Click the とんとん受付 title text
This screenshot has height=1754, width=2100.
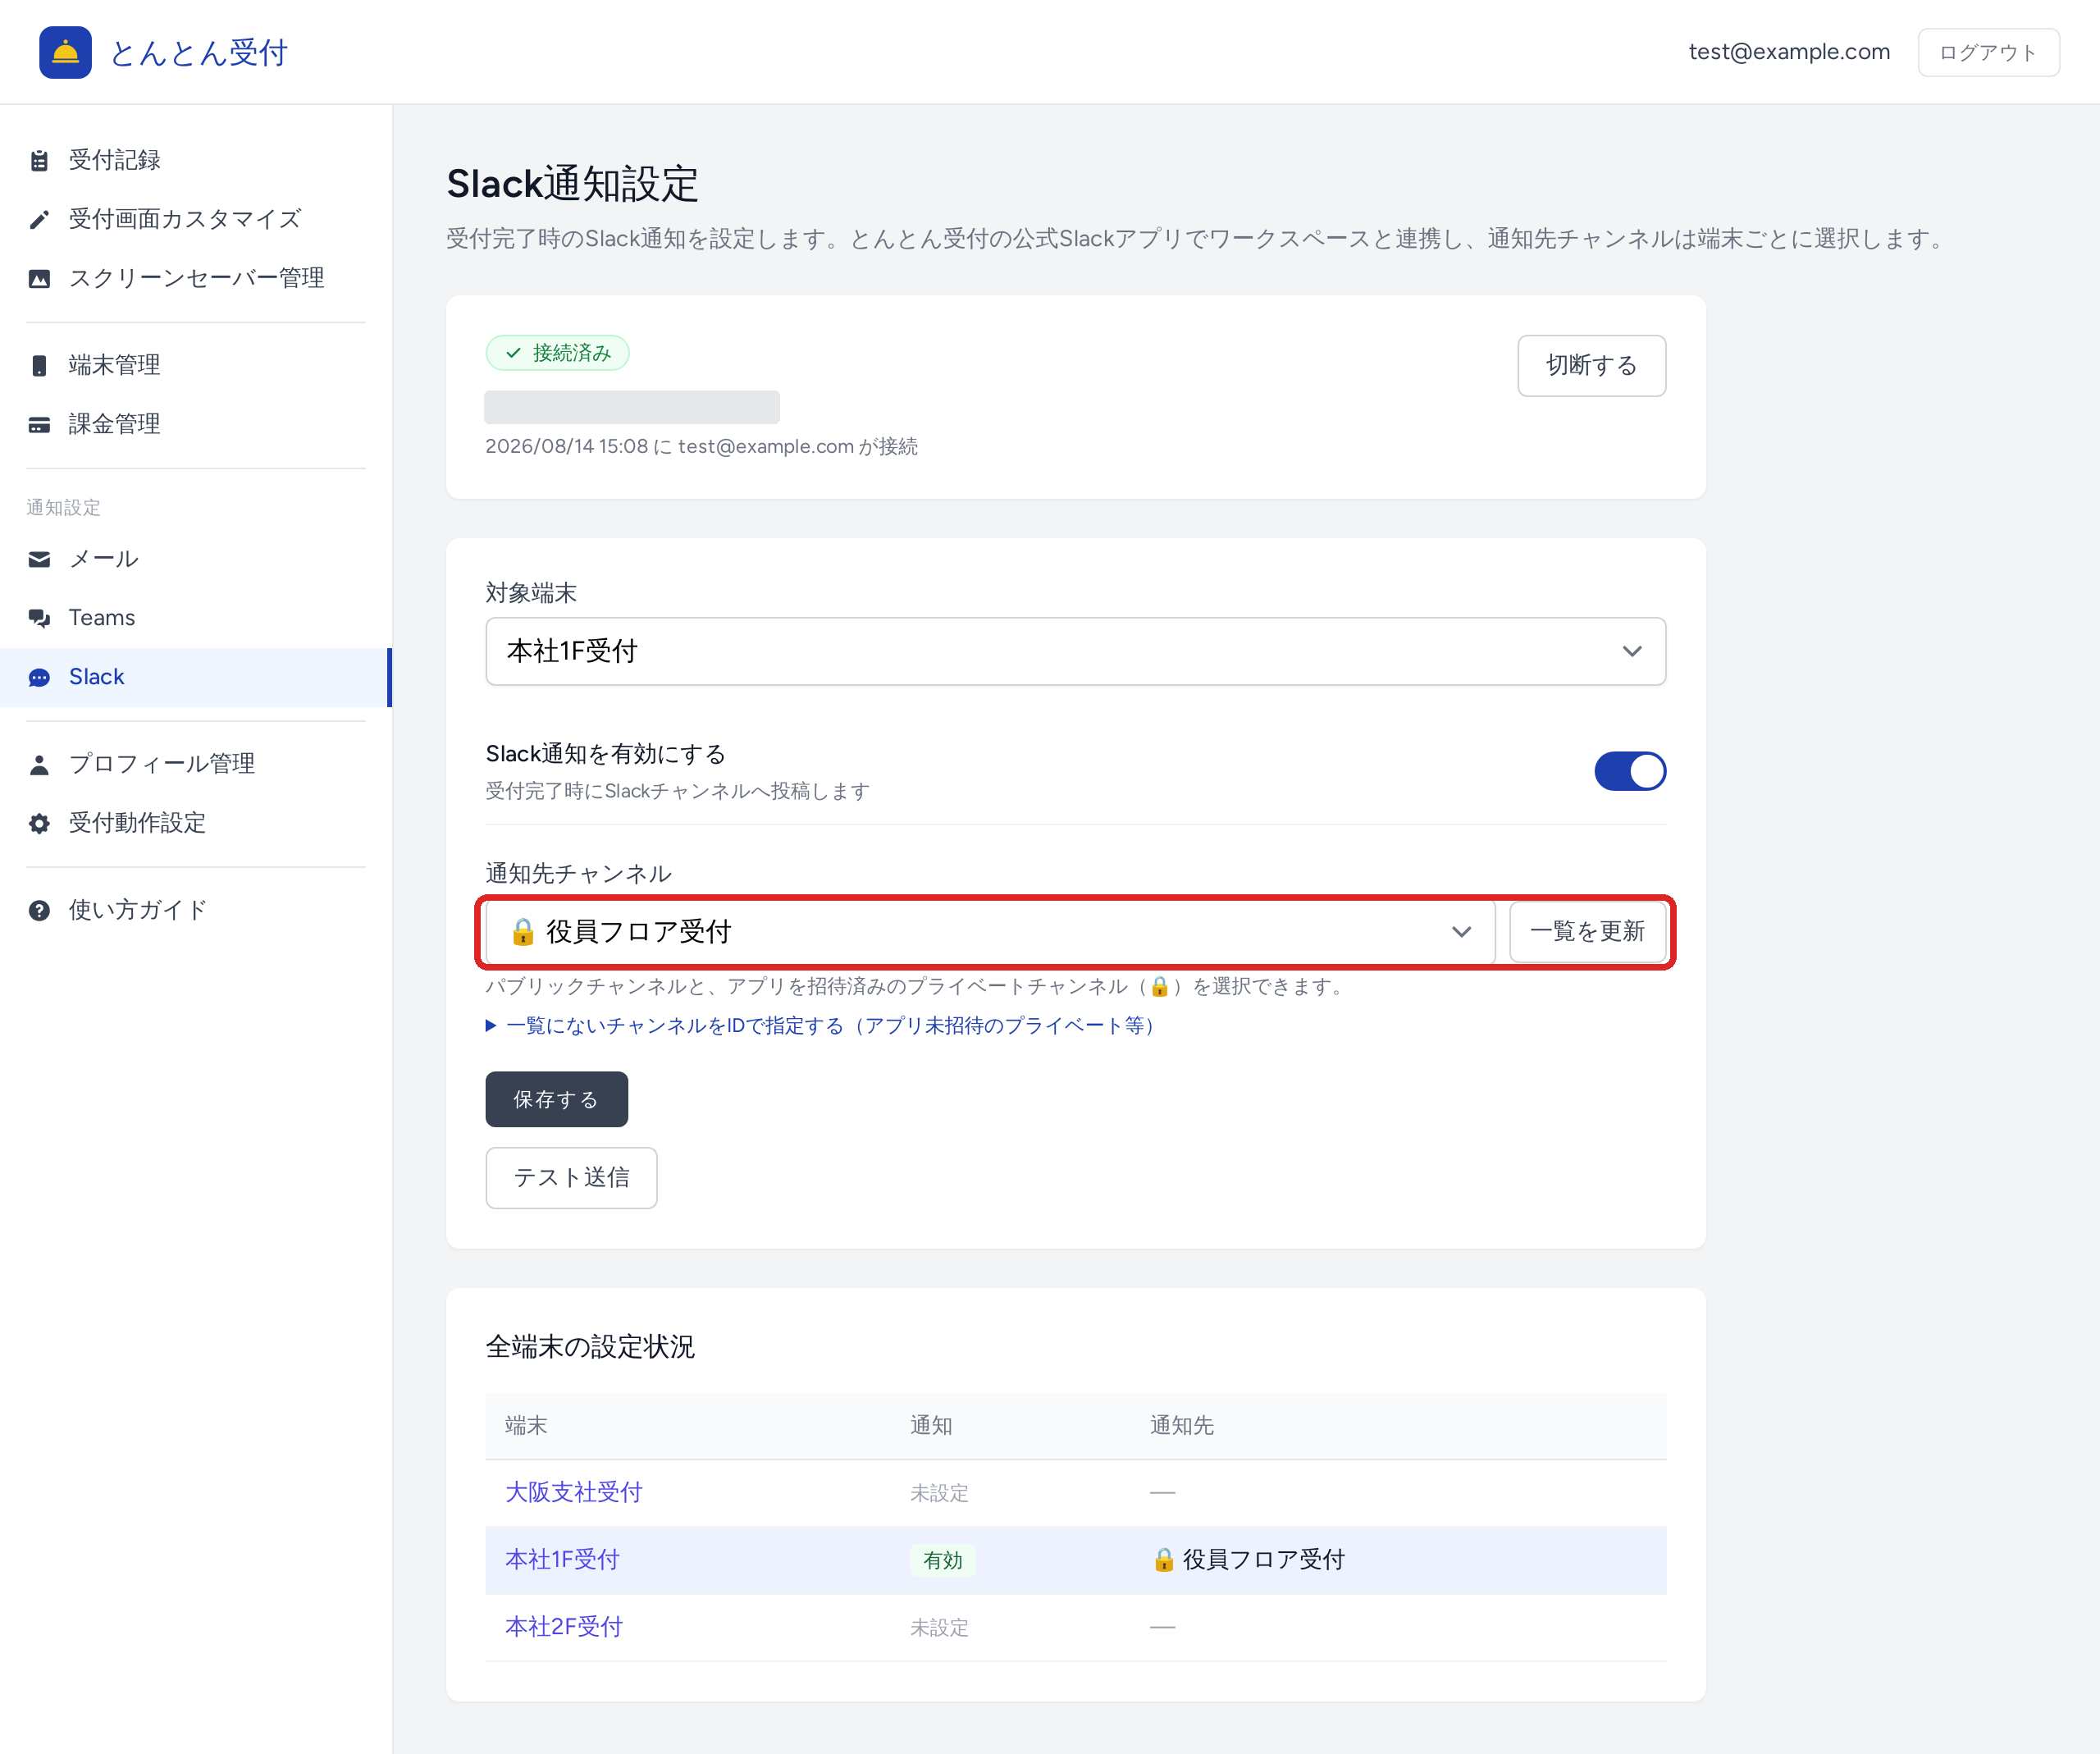199,52
